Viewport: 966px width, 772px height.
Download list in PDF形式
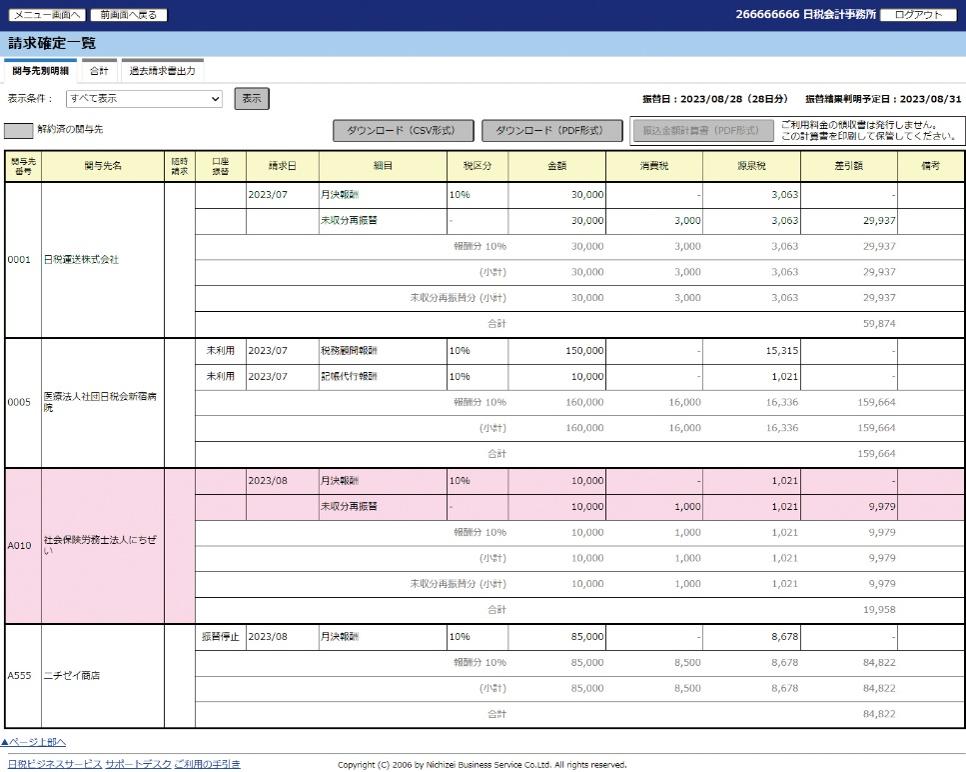552,131
